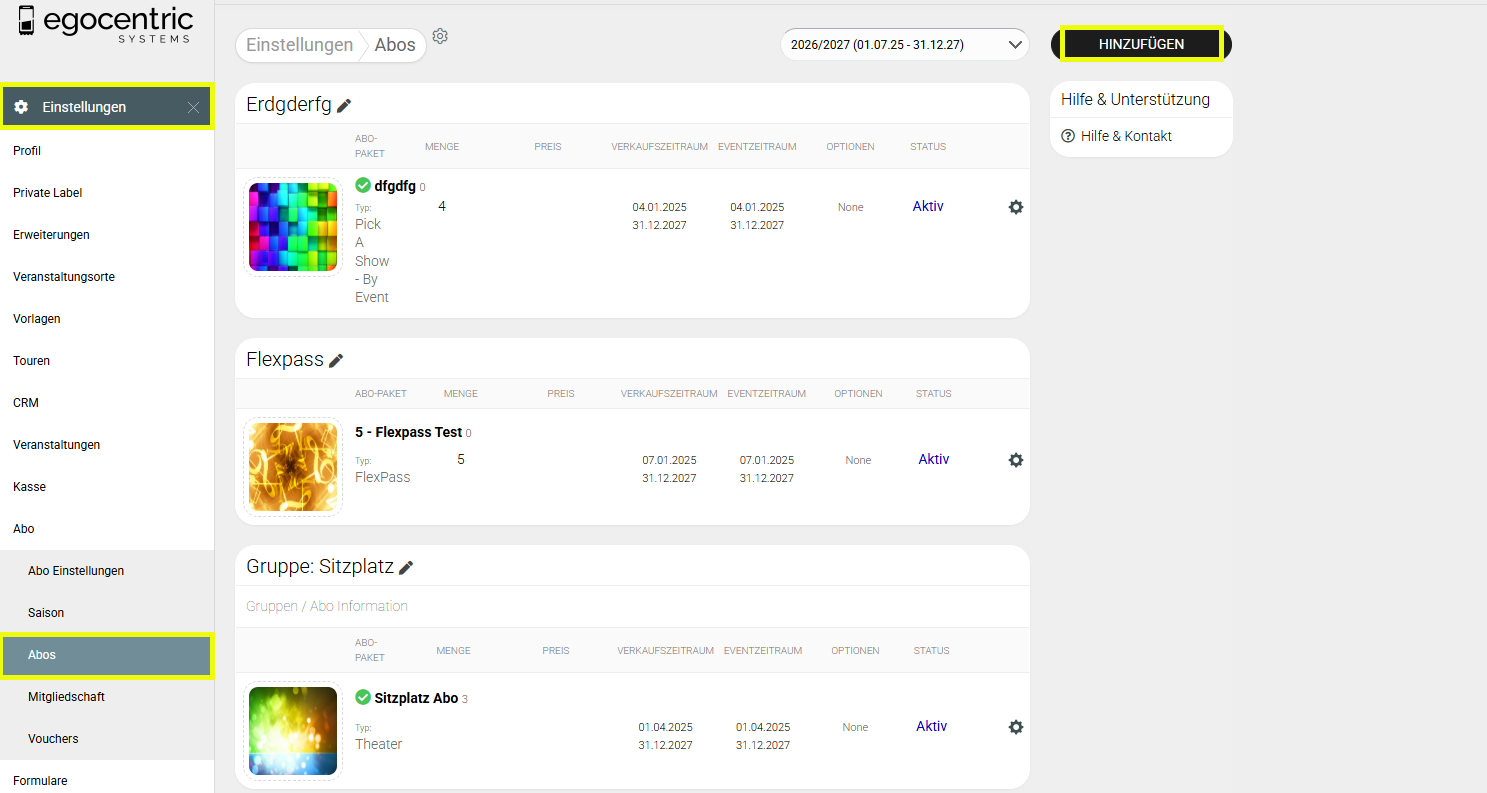Close Einstellungen panel with X icon

(x=193, y=107)
